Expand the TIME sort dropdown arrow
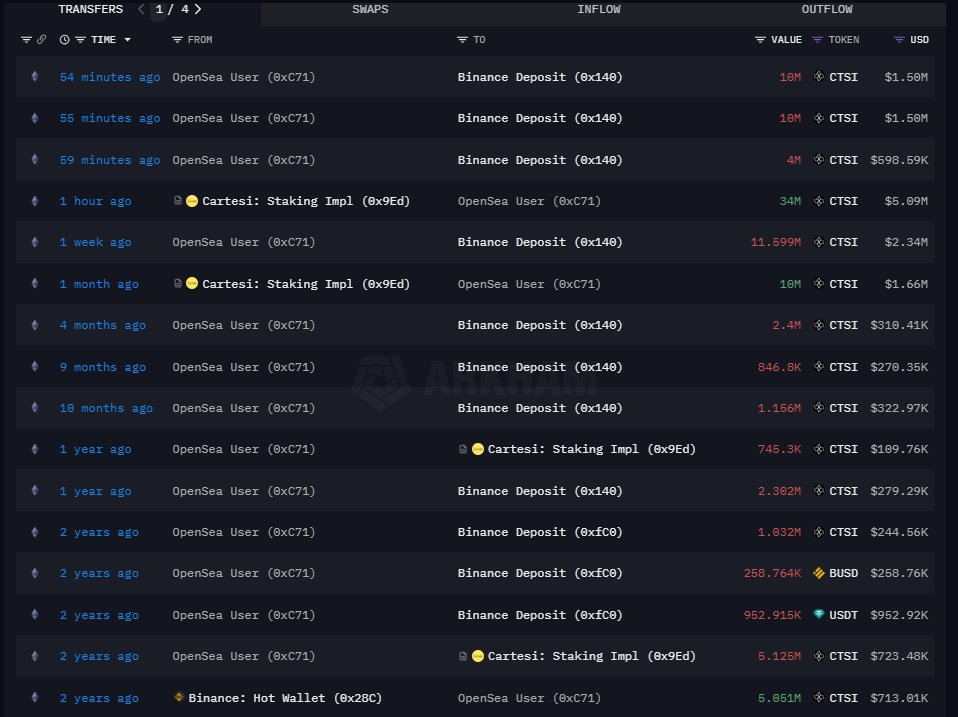Screen dimensions: 958x717 (127, 40)
